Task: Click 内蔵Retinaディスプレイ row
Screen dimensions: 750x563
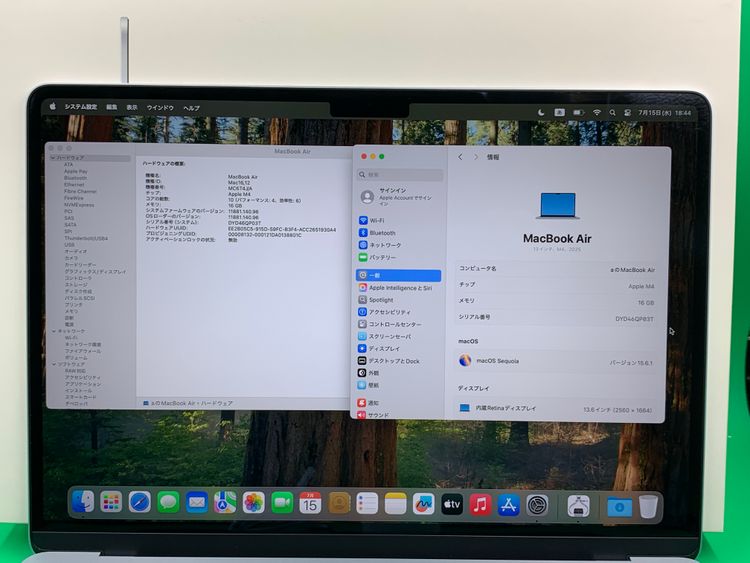Action: point(555,408)
